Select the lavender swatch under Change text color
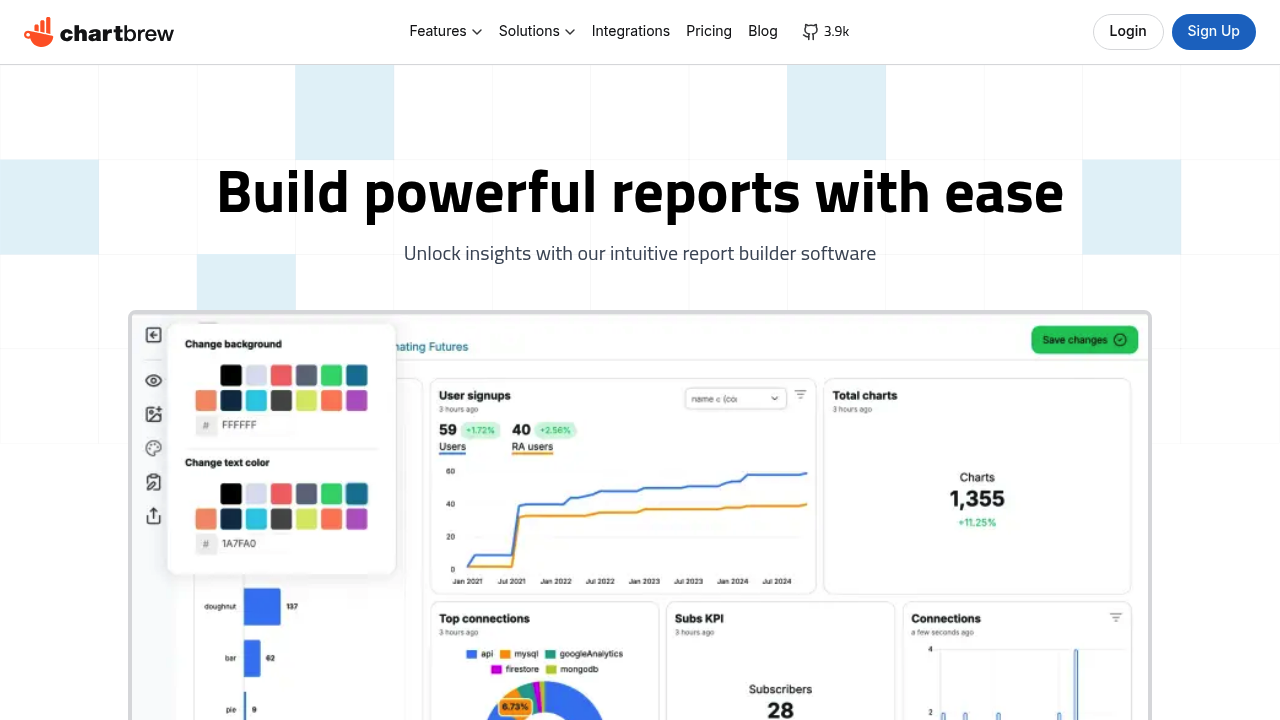The image size is (1280, 720). click(256, 494)
